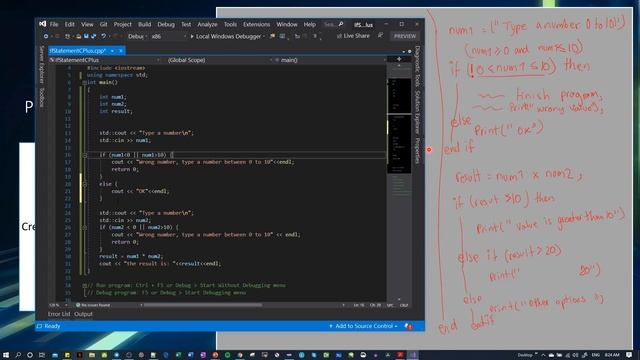The height and width of the screenshot is (360, 640).
Task: Open the Action Center notification icon
Action: 629,355
